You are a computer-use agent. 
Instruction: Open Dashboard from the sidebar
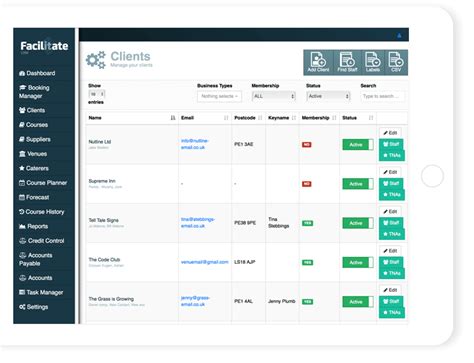point(37,73)
